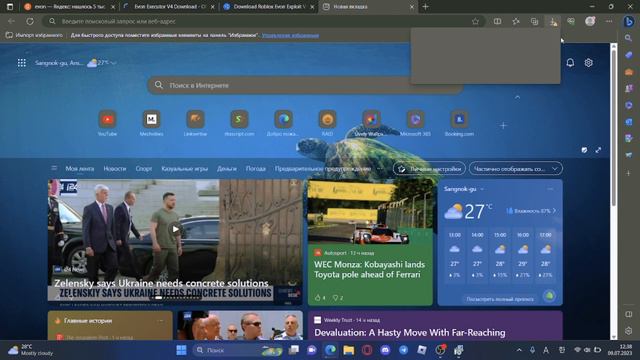This screenshot has height=360, width=640.
Task: Play the Zelensky news video
Action: pos(175,229)
